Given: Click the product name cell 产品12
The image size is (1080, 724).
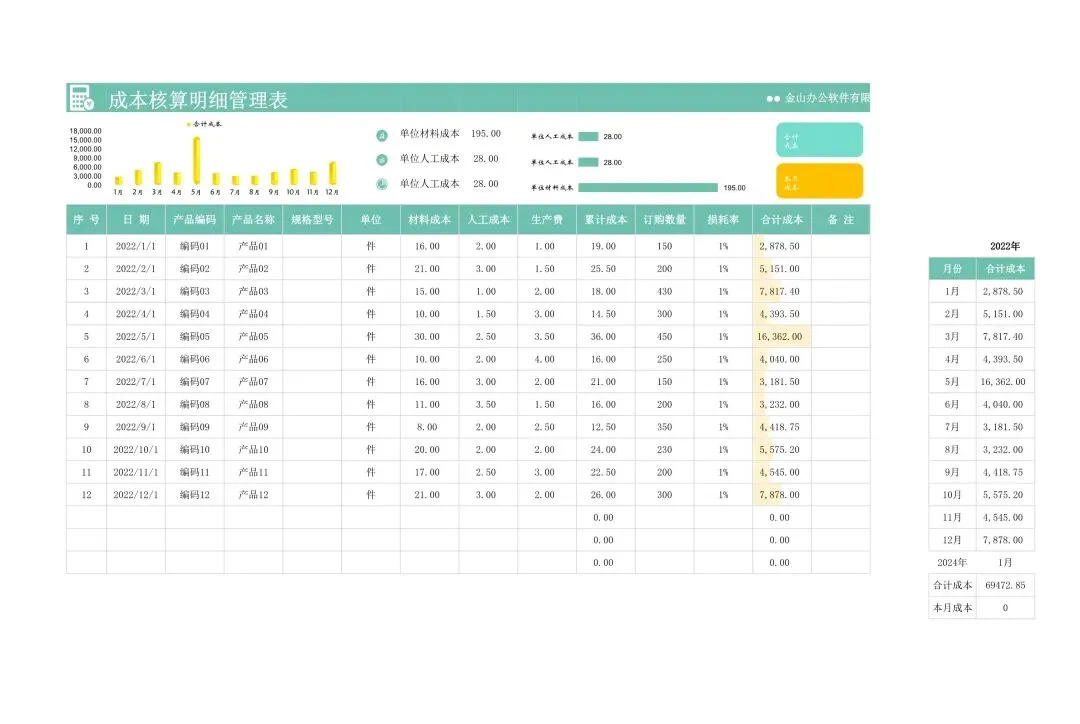Looking at the screenshot, I should [x=253, y=495].
